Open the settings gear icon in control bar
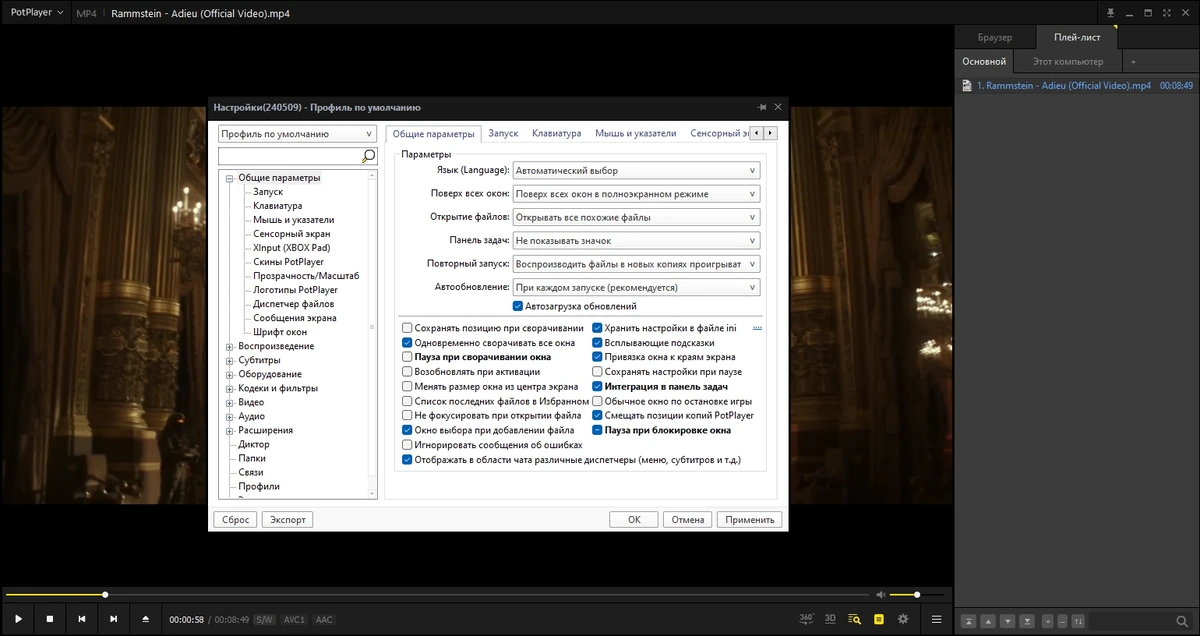1200x636 pixels. pos(903,619)
